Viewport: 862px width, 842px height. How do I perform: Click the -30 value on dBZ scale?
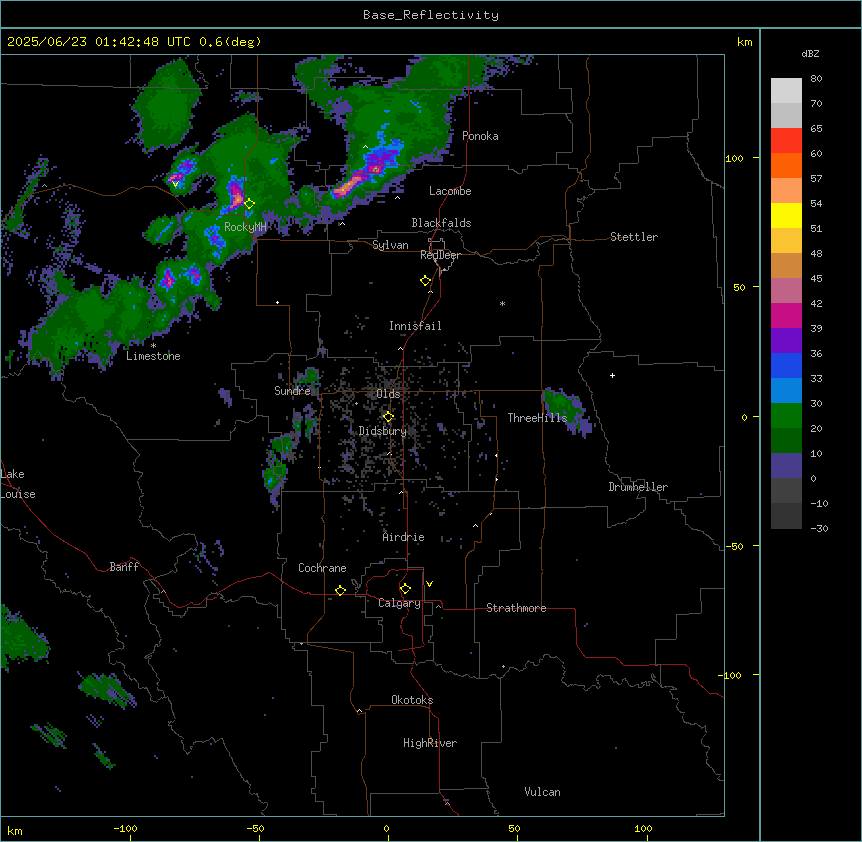click(x=819, y=528)
